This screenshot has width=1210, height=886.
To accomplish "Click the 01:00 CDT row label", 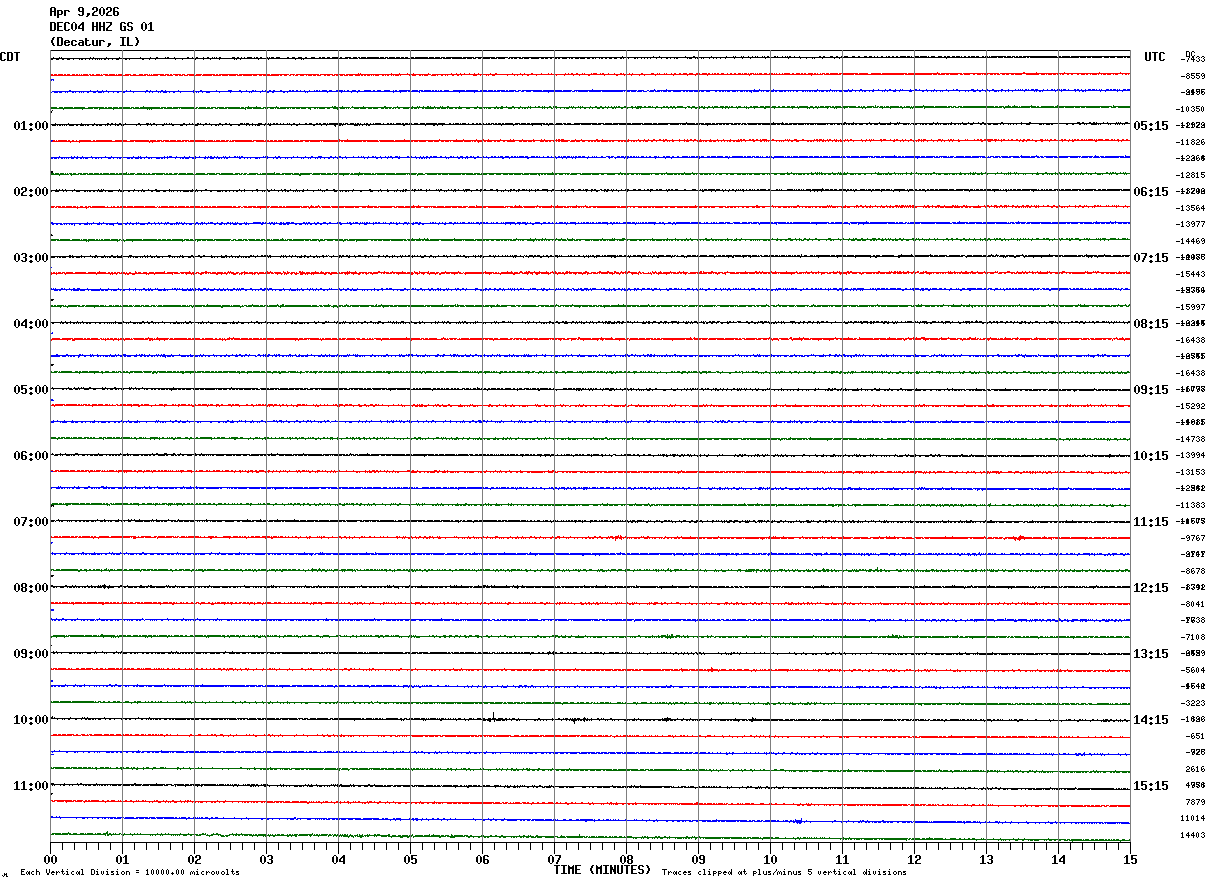I will [31, 126].
